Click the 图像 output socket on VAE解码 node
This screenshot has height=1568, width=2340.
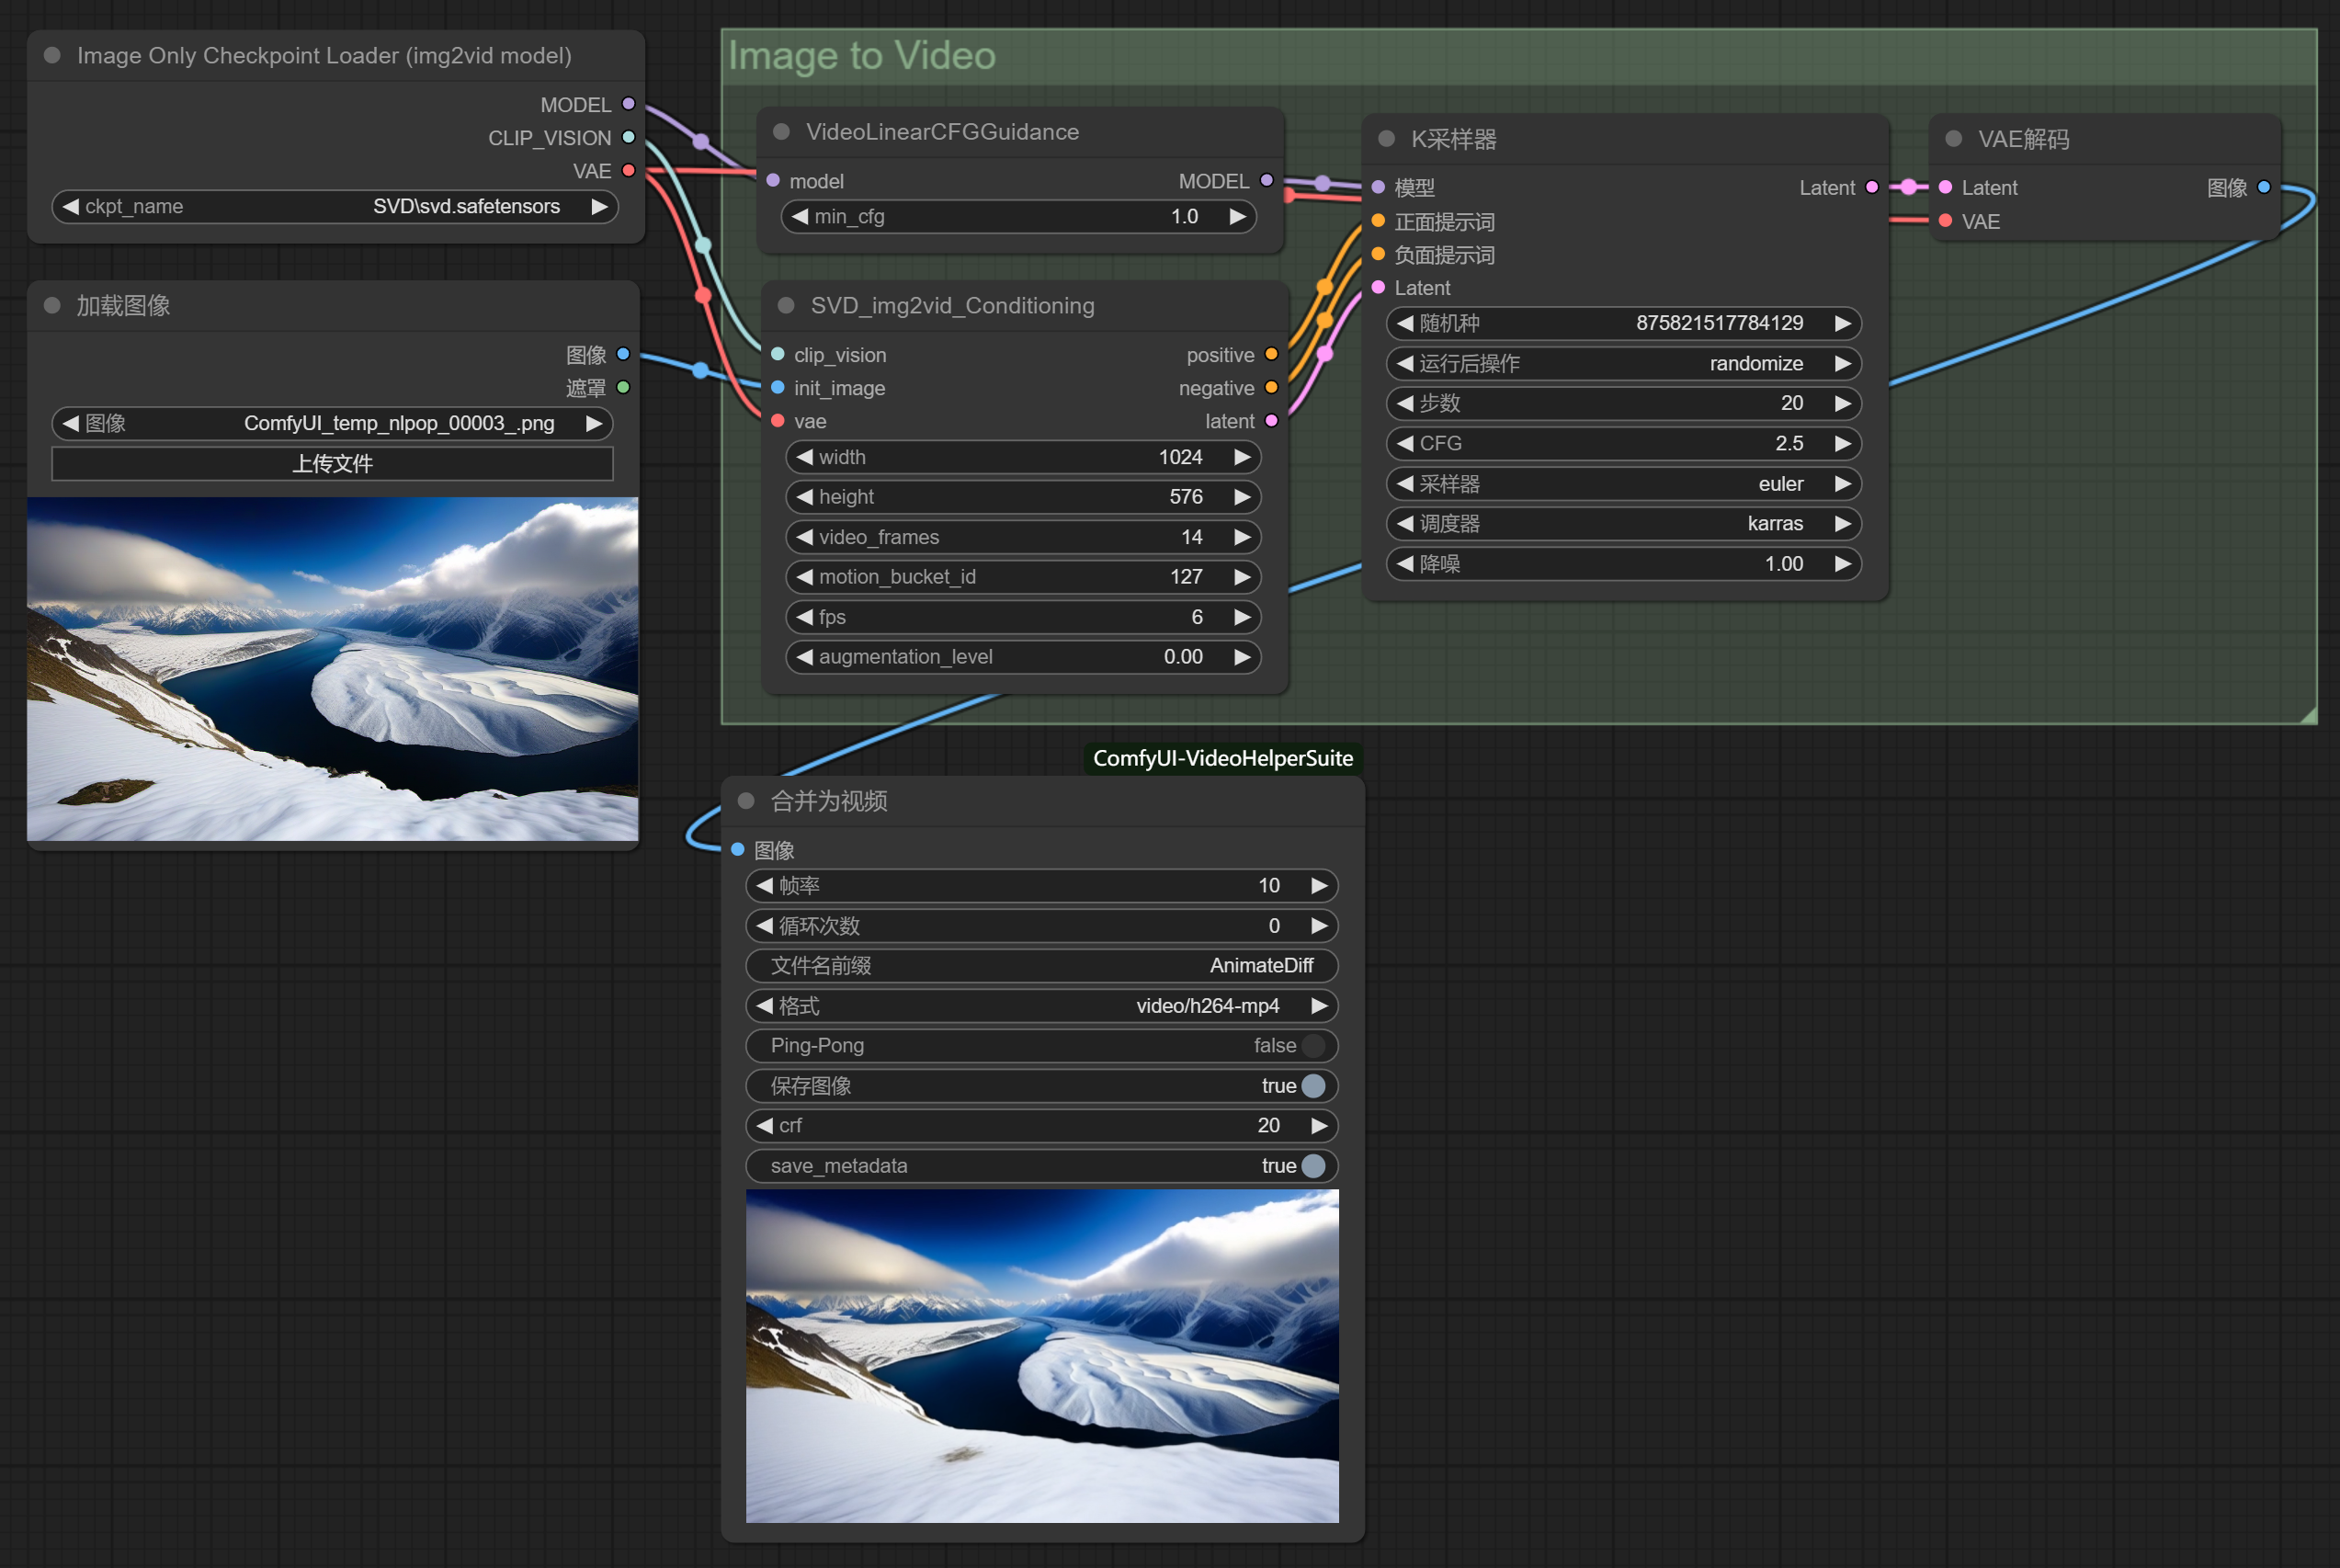coord(2264,187)
